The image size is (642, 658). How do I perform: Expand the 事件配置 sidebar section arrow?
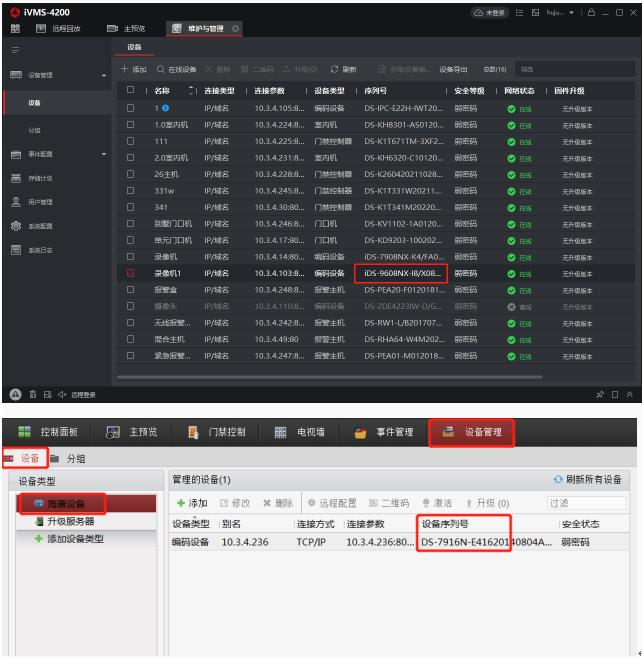point(104,154)
